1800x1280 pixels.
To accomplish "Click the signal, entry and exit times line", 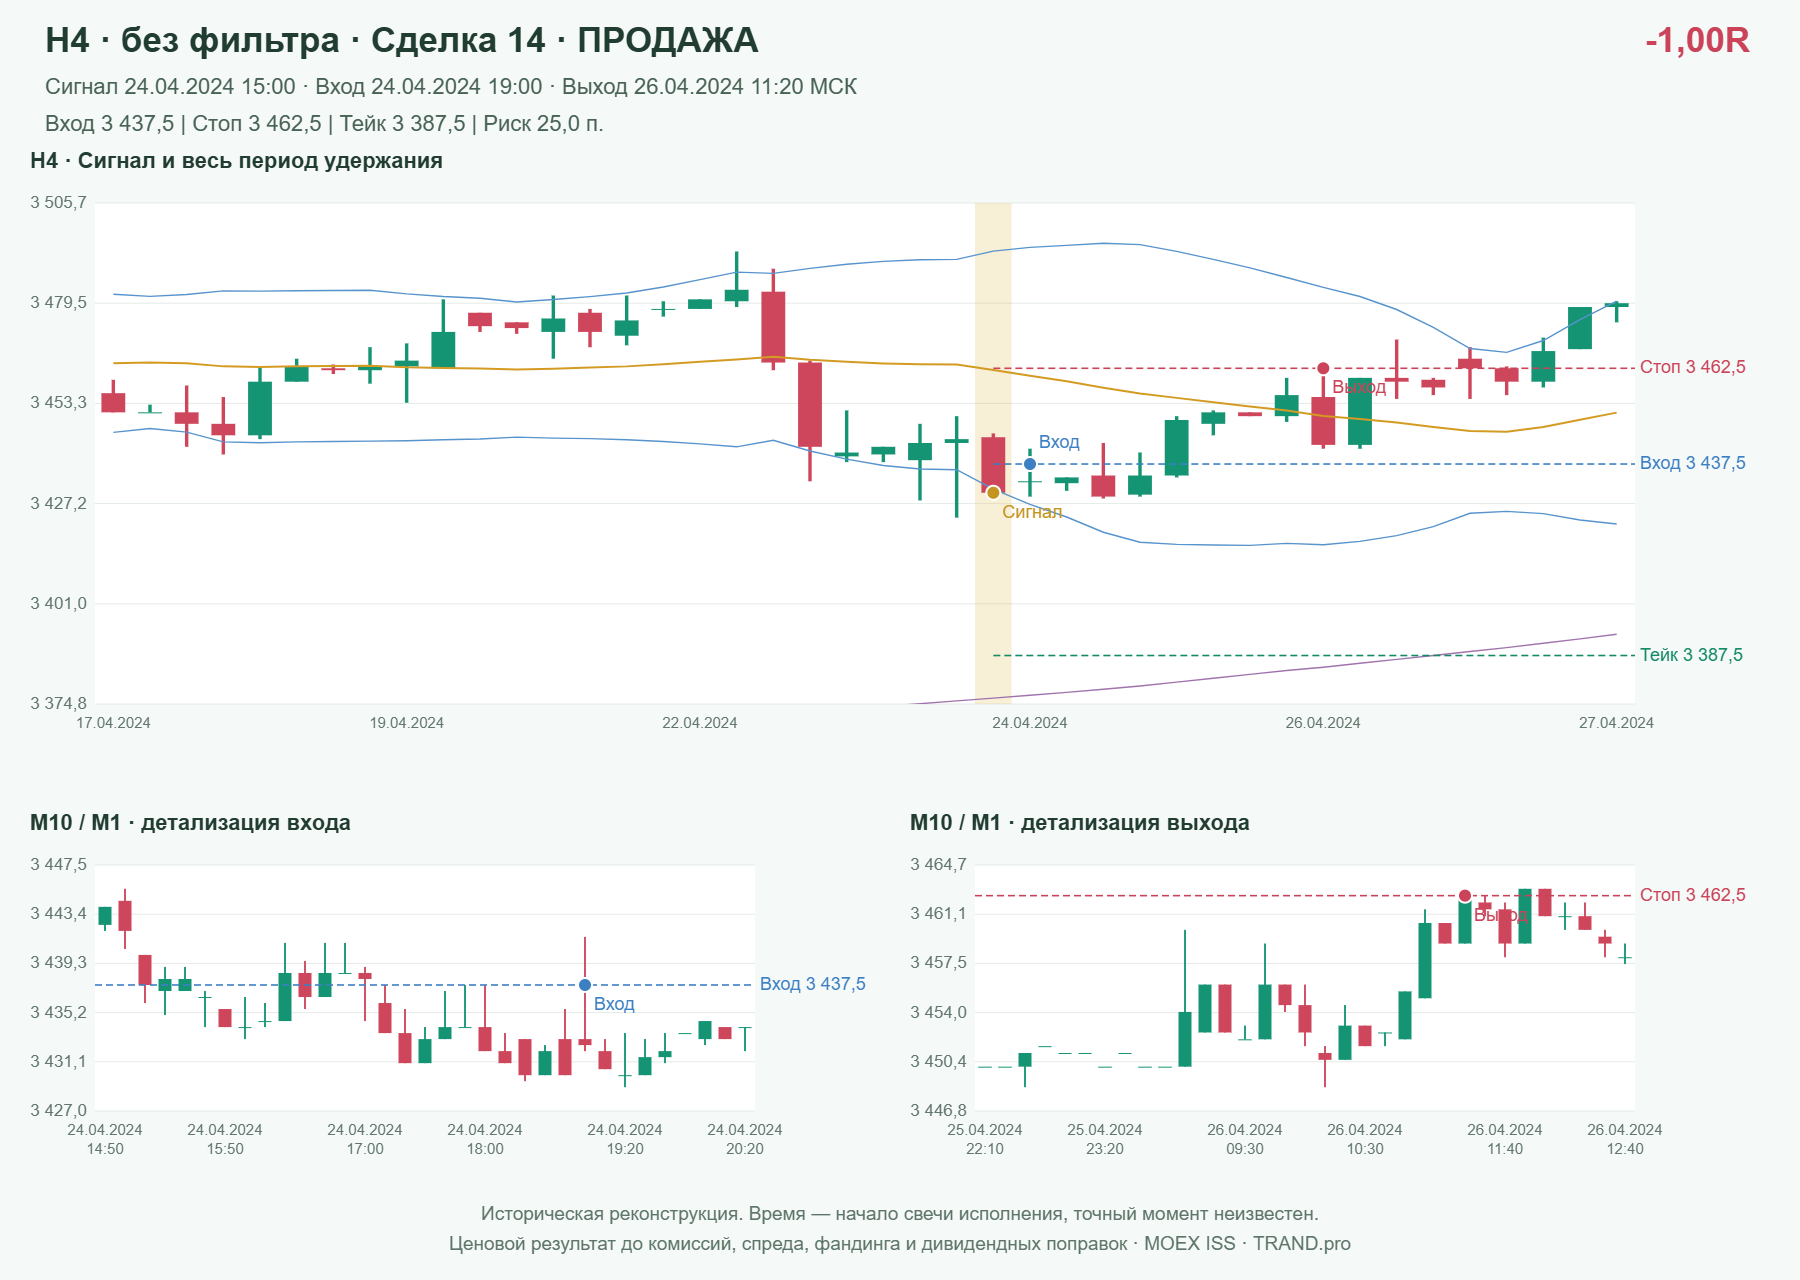I will (x=451, y=87).
